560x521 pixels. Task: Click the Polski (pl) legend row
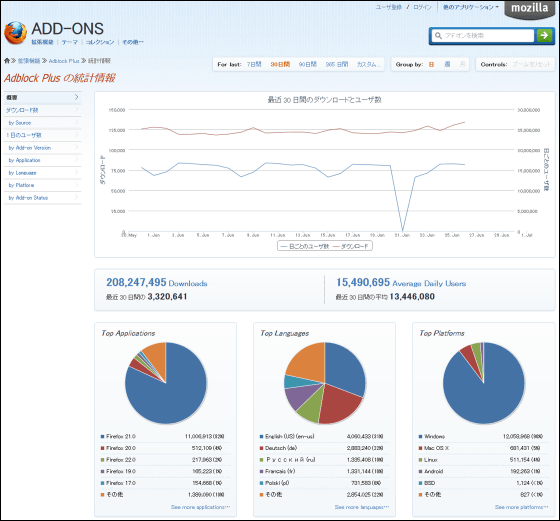[x=324, y=483]
